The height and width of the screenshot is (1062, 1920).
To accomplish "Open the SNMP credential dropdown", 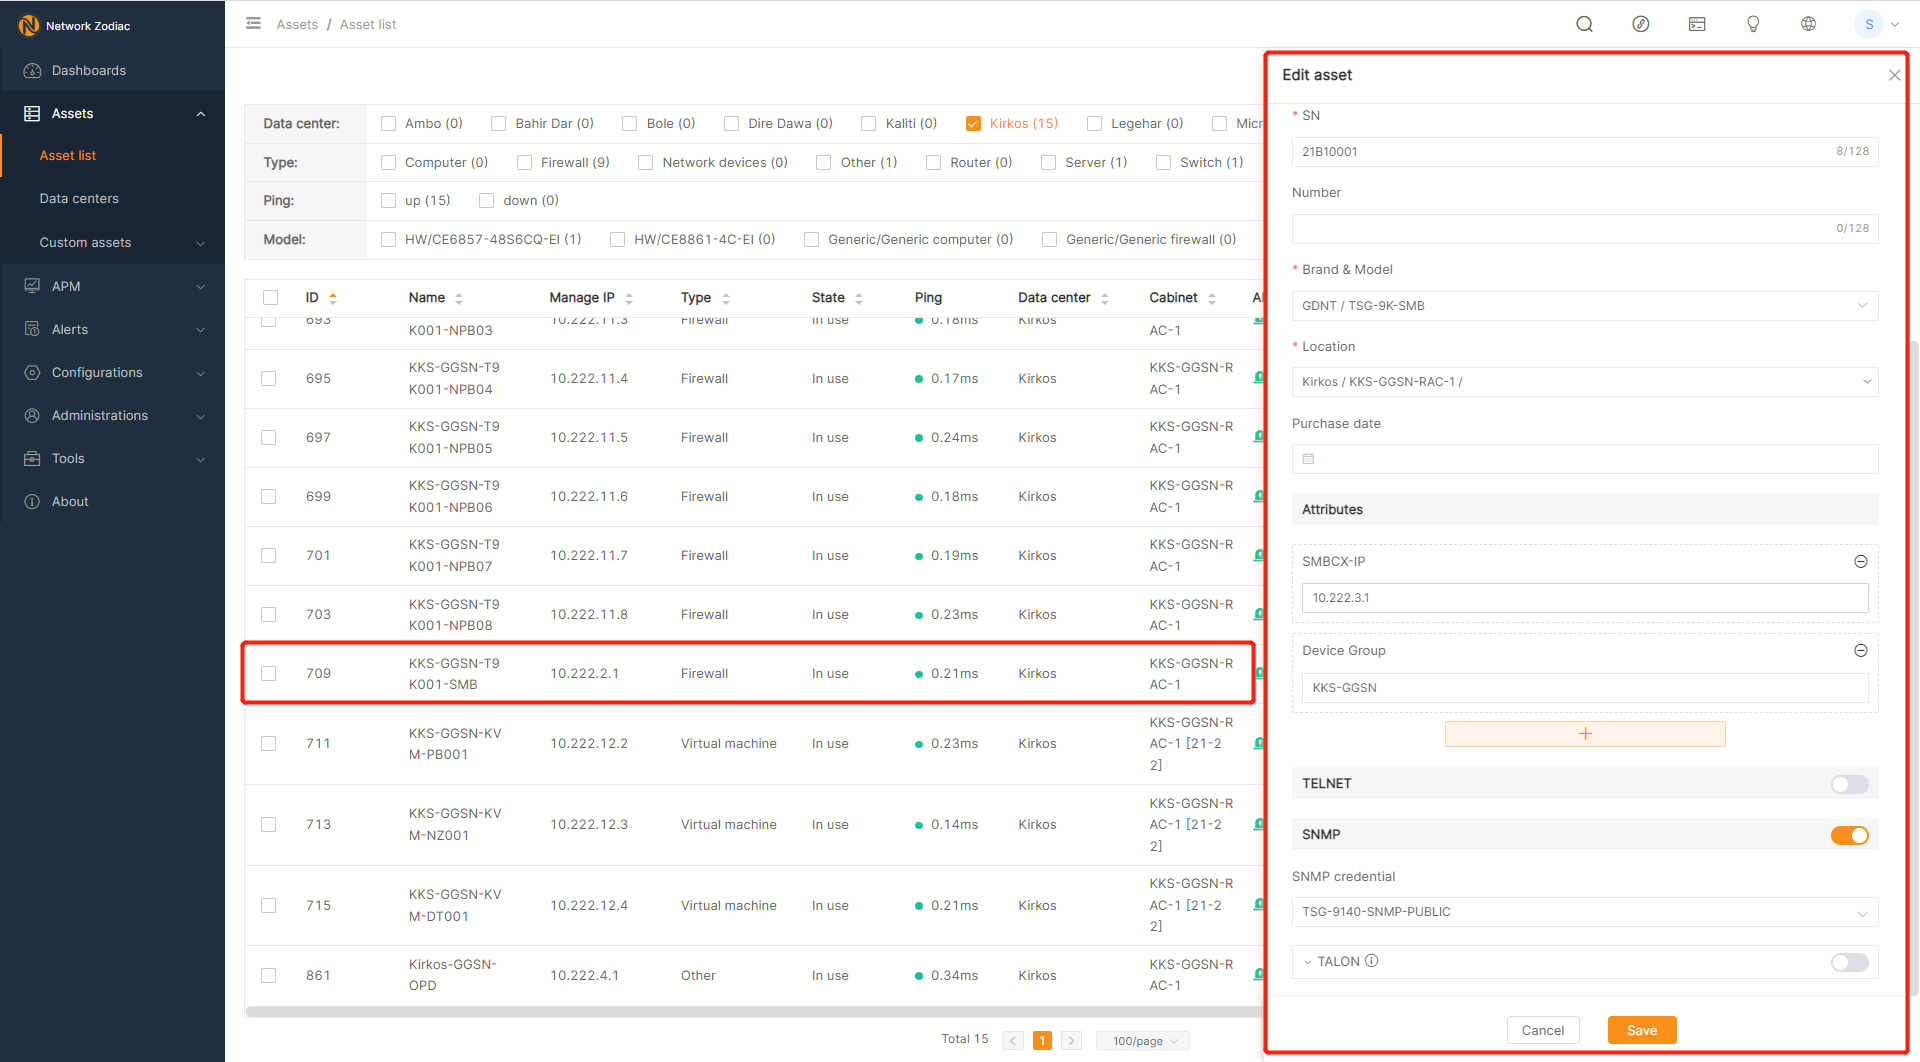I will click(x=1584, y=912).
